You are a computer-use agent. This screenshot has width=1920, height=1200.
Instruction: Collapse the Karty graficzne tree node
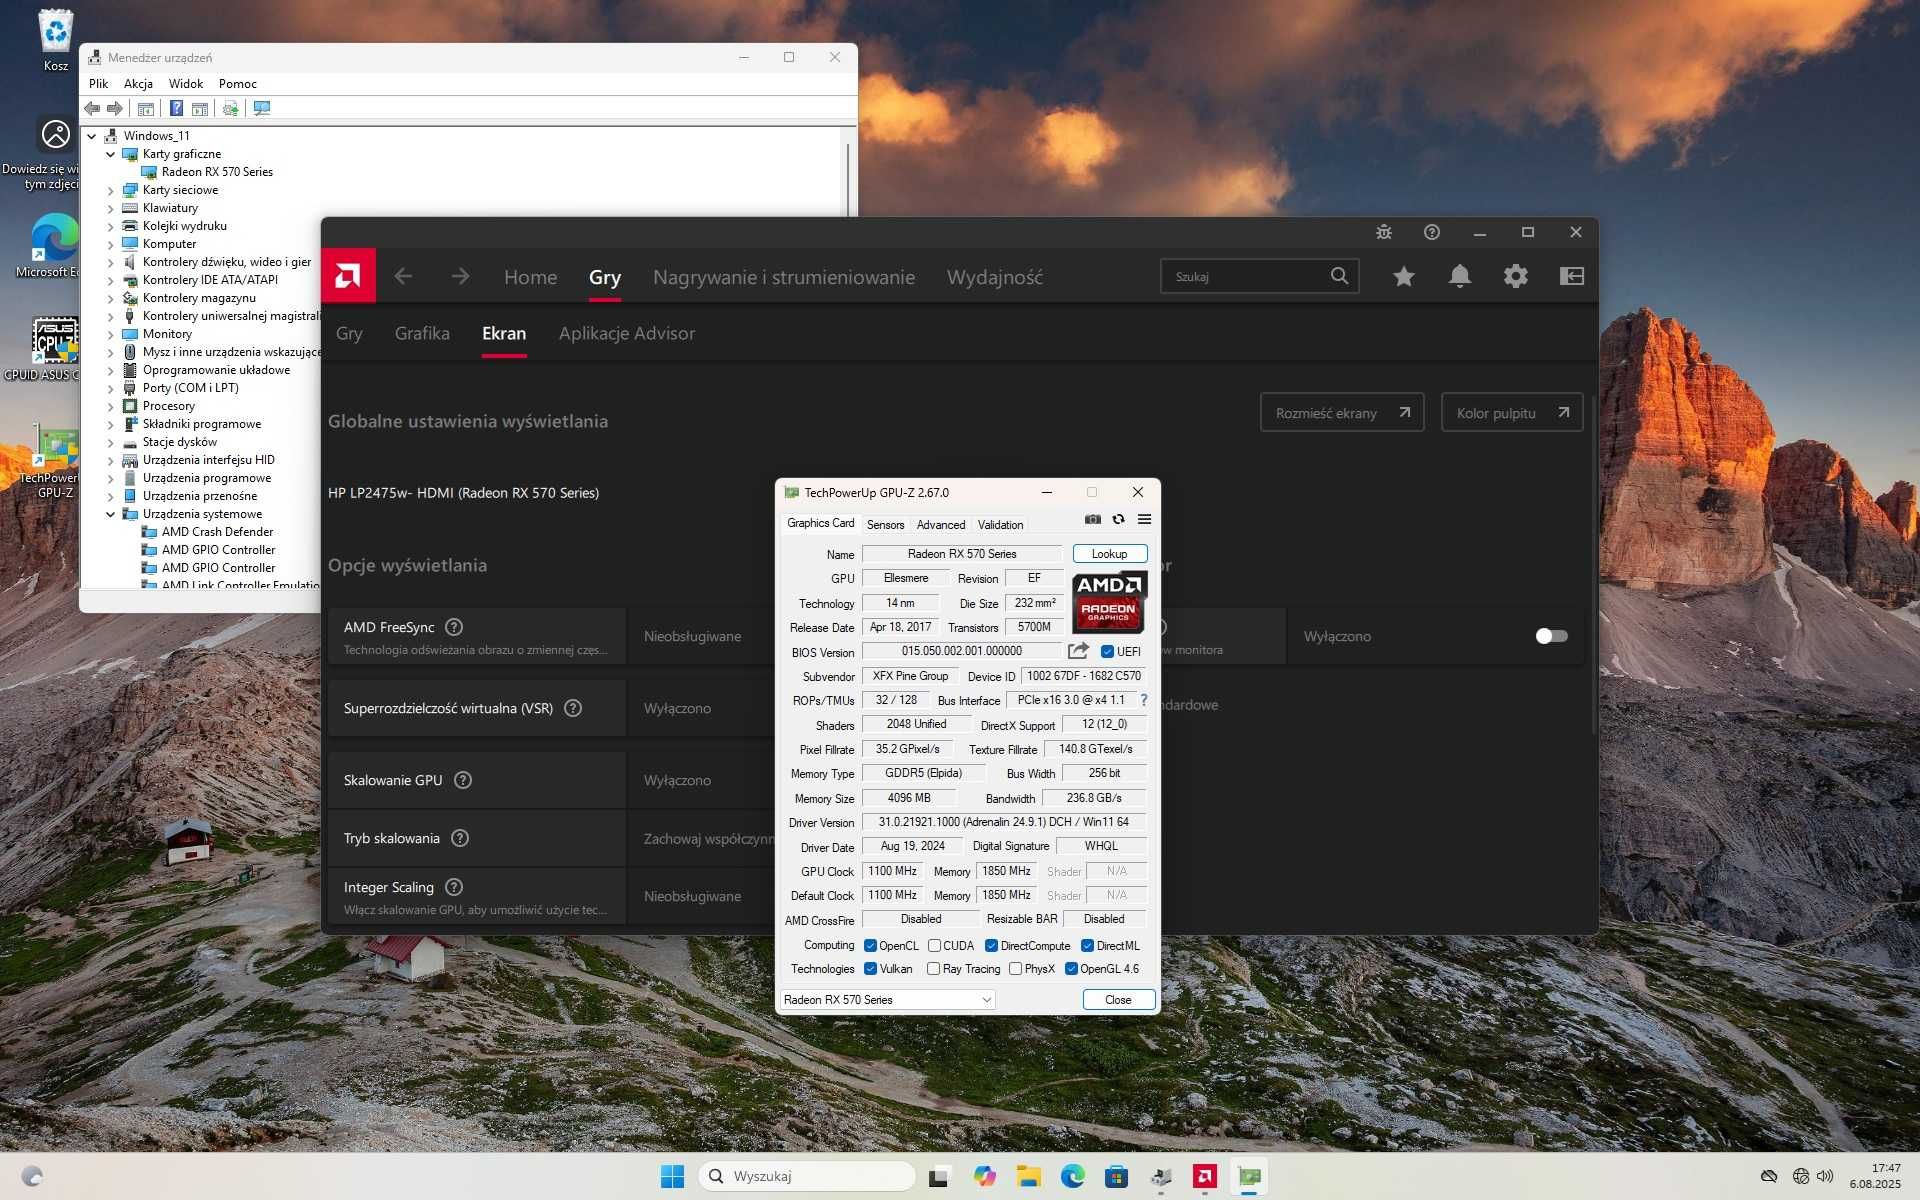click(110, 154)
